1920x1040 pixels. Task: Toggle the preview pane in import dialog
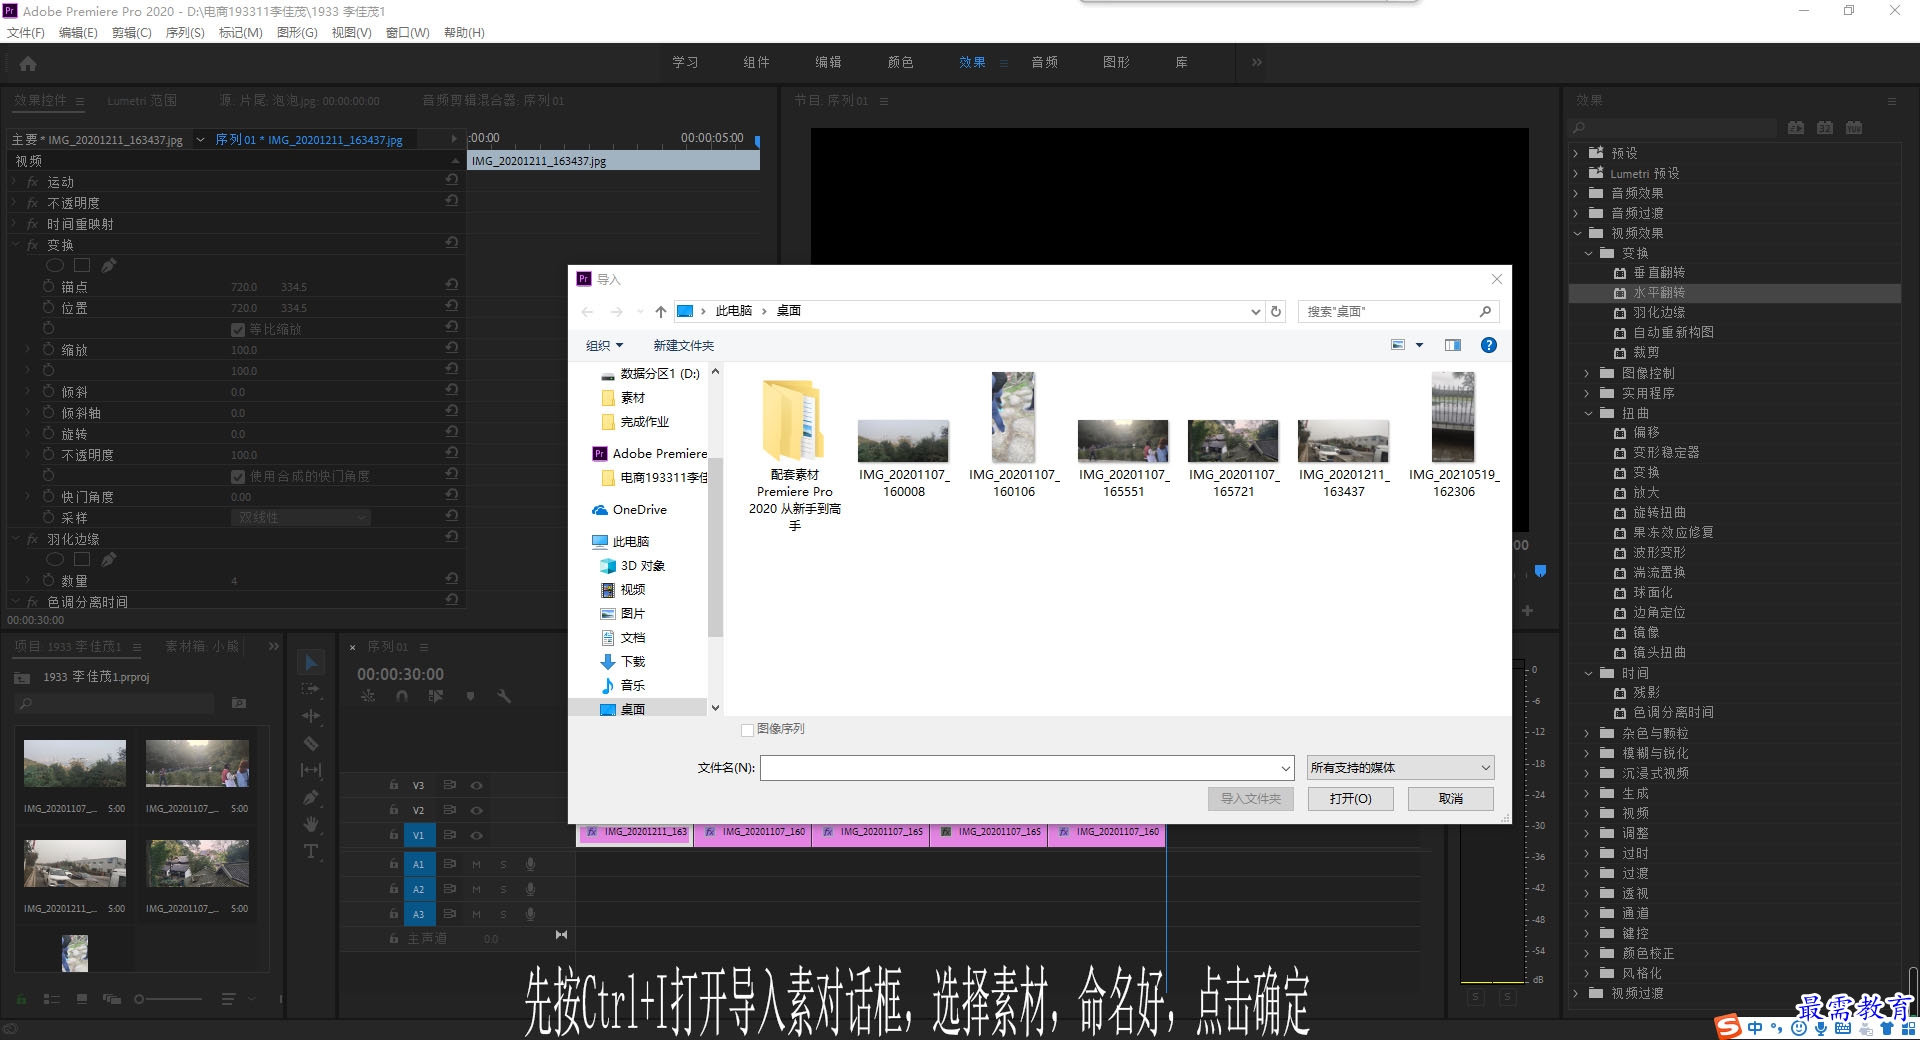pyautogui.click(x=1453, y=345)
